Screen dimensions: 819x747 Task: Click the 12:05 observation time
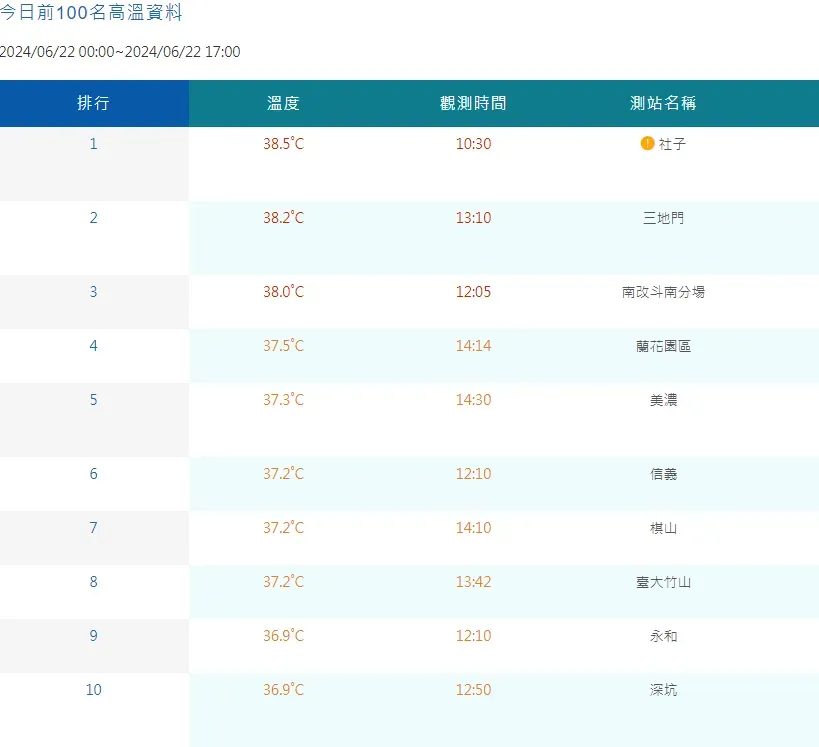(473, 291)
